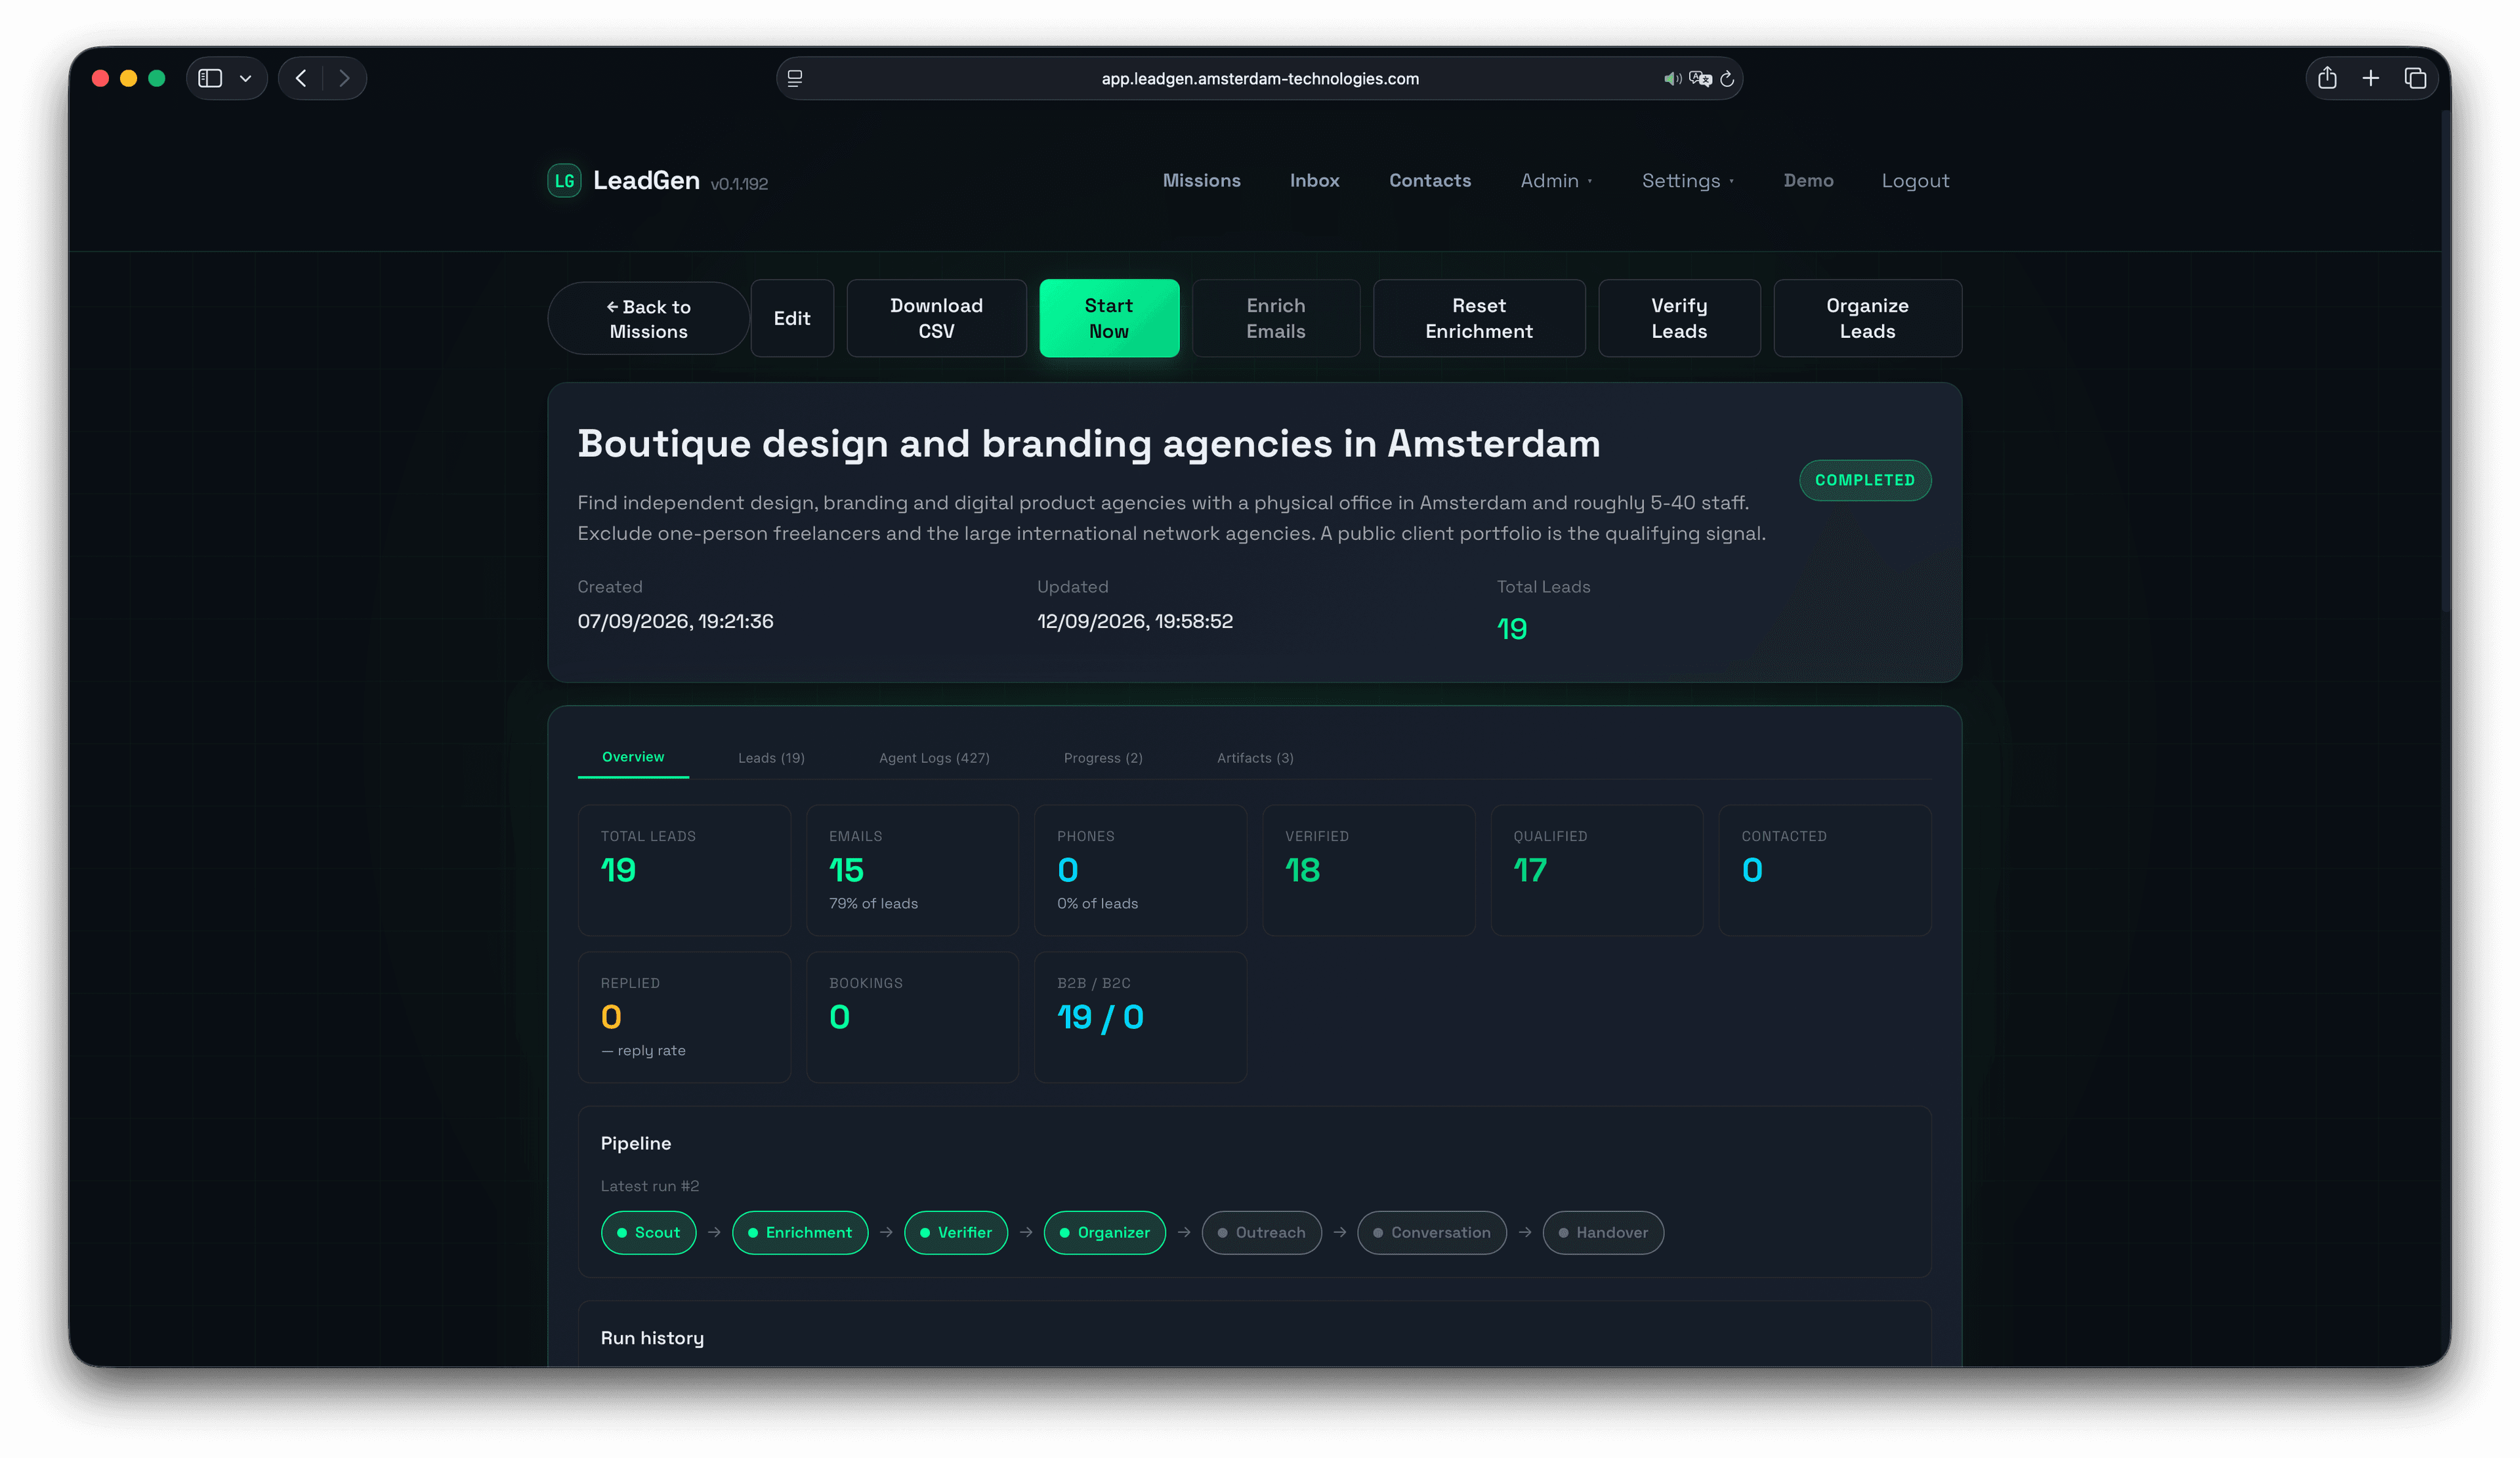Image resolution: width=2520 pixels, height=1458 pixels.
Task: Click Reset Enrichment button
Action: 1478,318
